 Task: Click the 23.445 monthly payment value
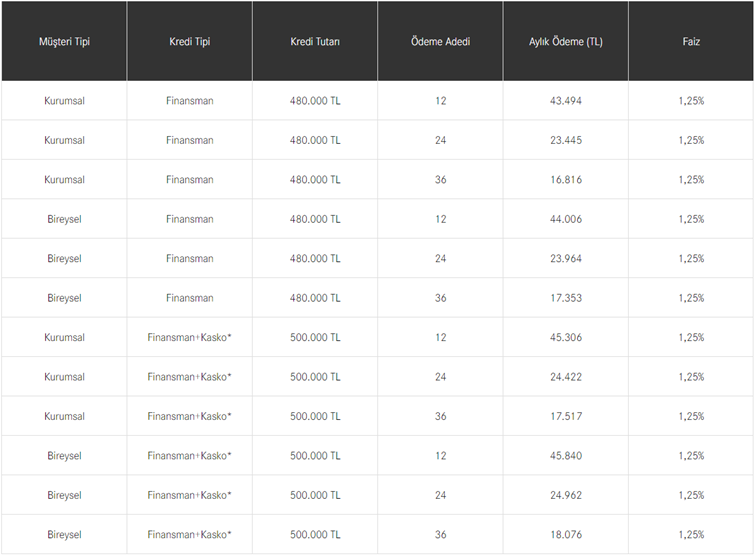(x=566, y=141)
